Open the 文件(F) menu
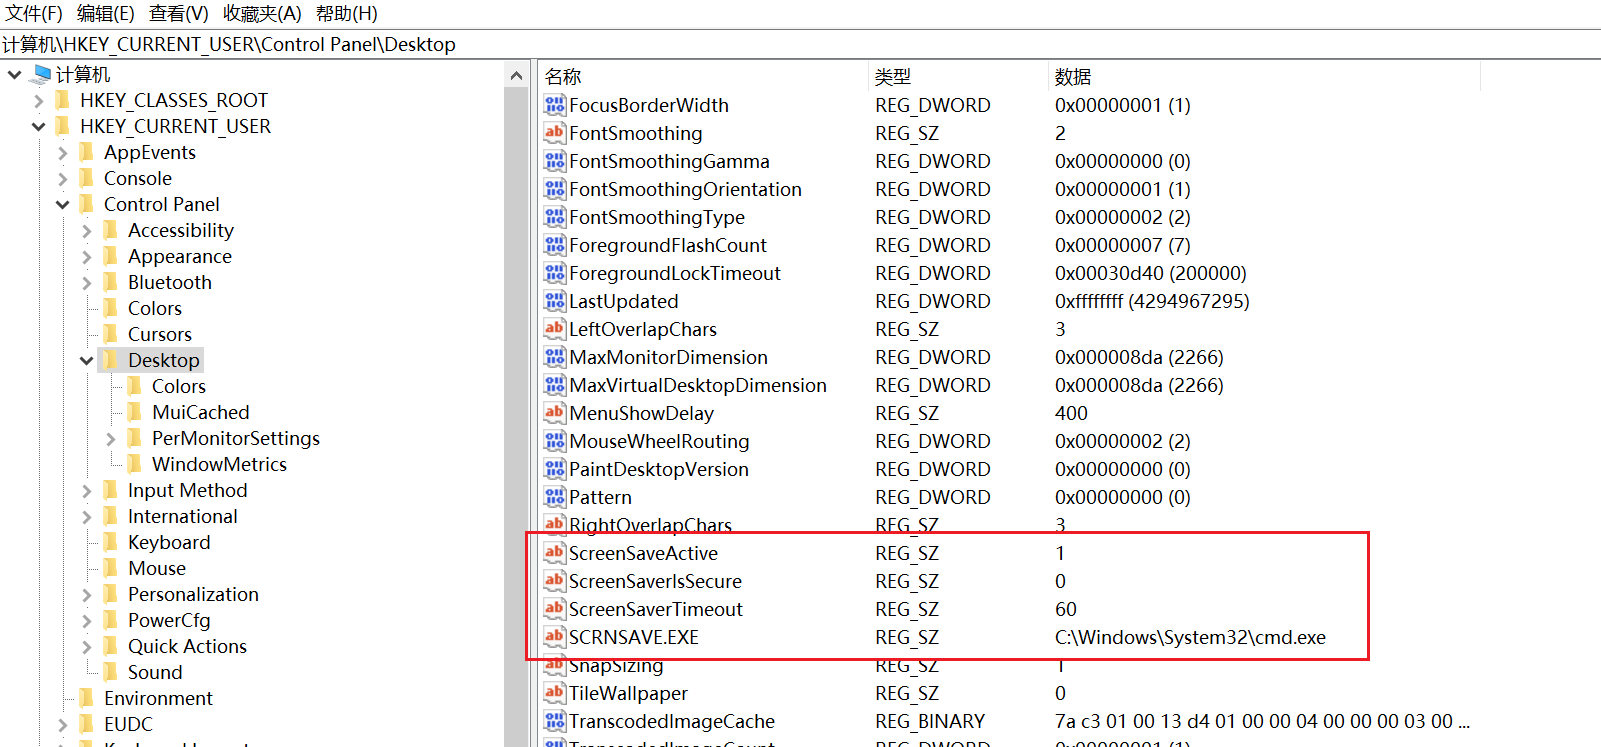This screenshot has width=1601, height=747. pyautogui.click(x=34, y=13)
